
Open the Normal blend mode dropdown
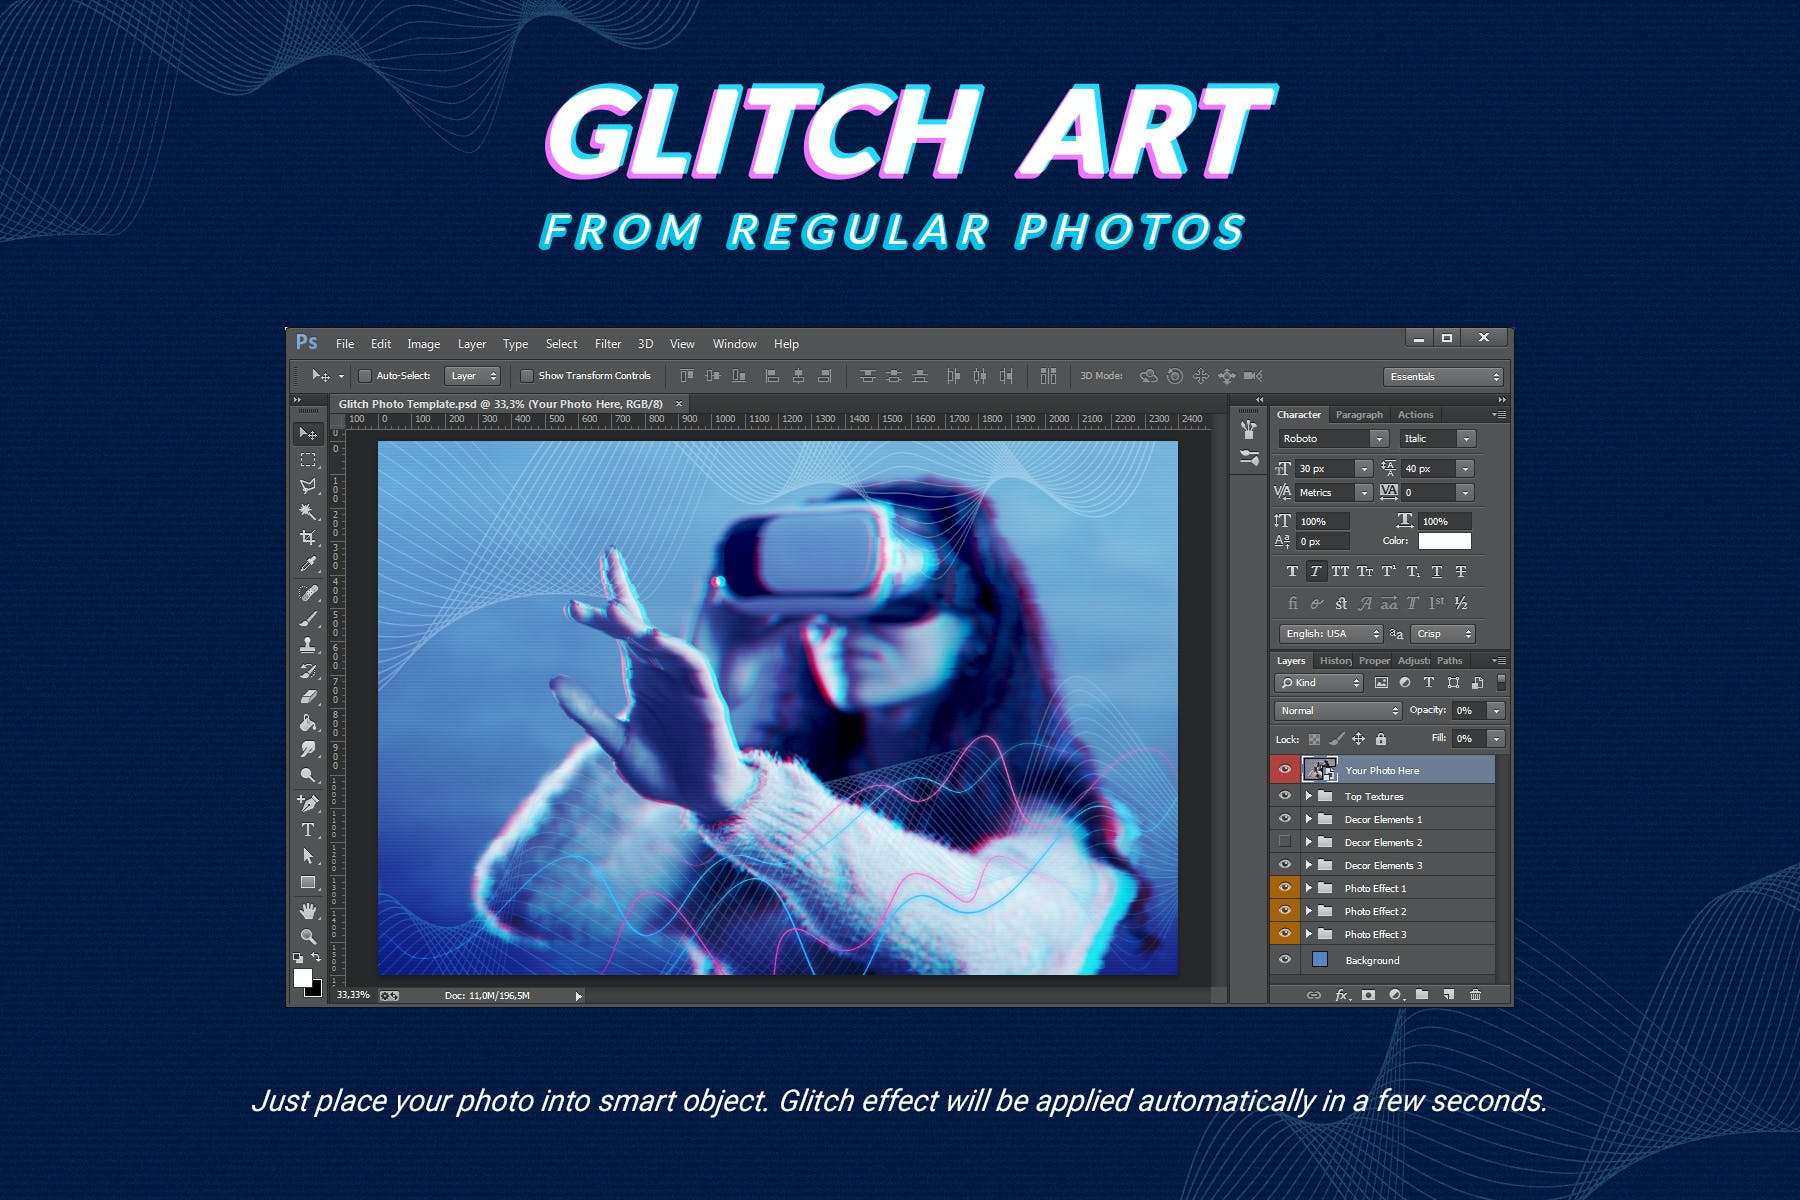click(1337, 711)
